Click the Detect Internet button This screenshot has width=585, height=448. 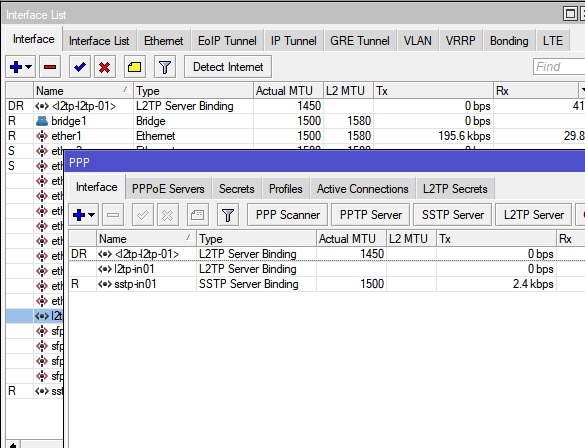click(228, 67)
